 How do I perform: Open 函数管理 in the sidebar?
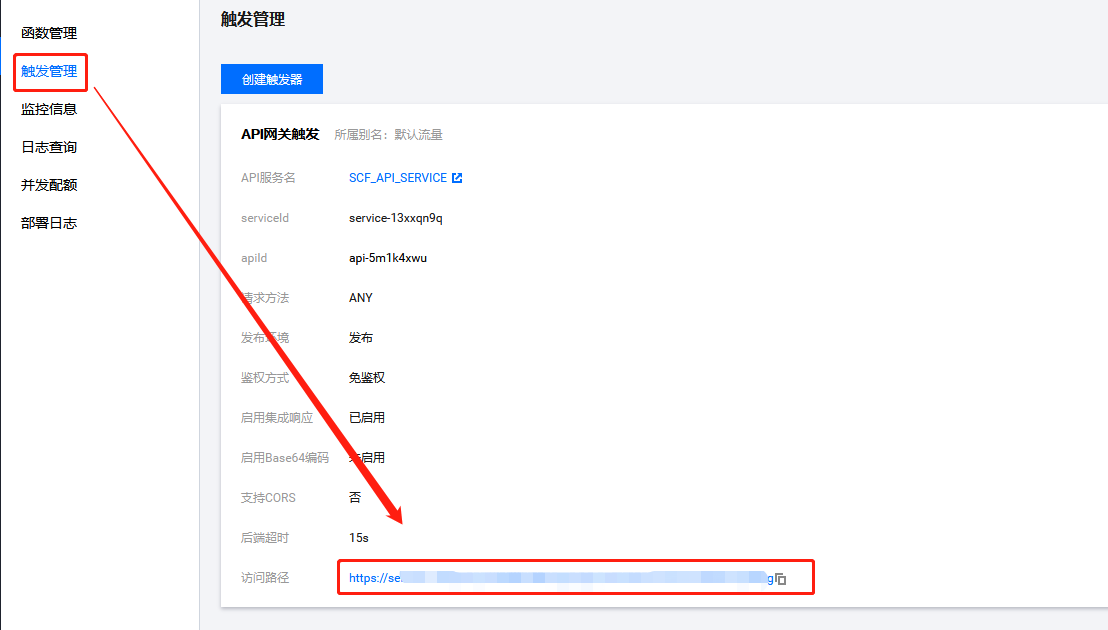pyautogui.click(x=49, y=33)
